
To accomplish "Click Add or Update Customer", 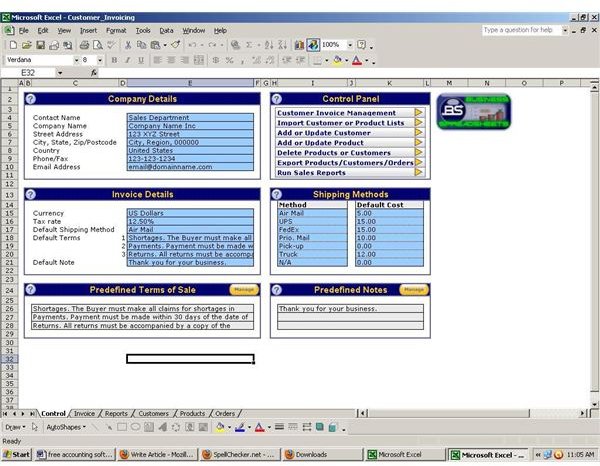I will (x=349, y=133).
